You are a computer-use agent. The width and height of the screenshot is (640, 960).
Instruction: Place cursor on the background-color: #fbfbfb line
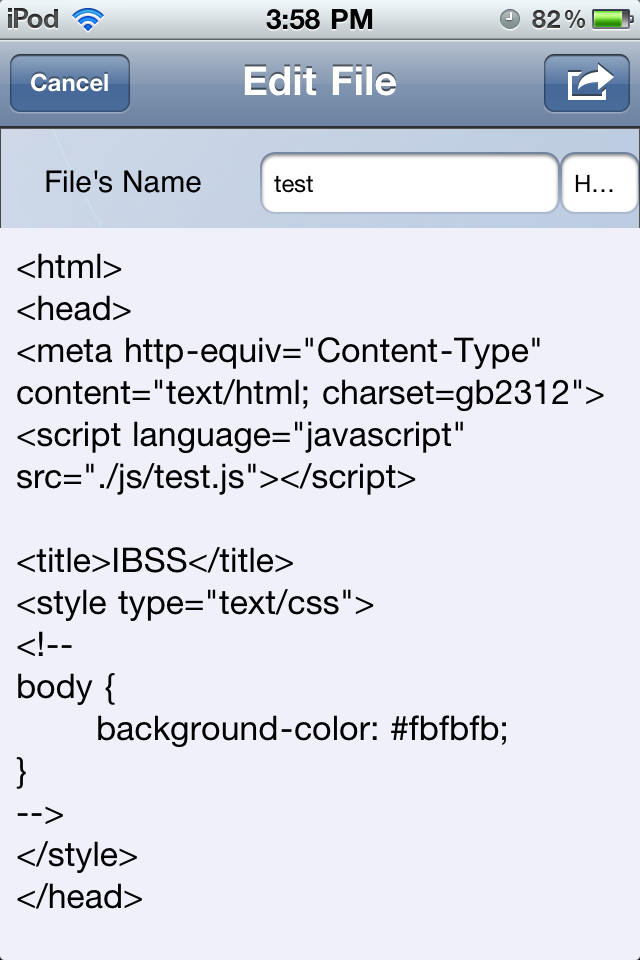pyautogui.click(x=303, y=729)
